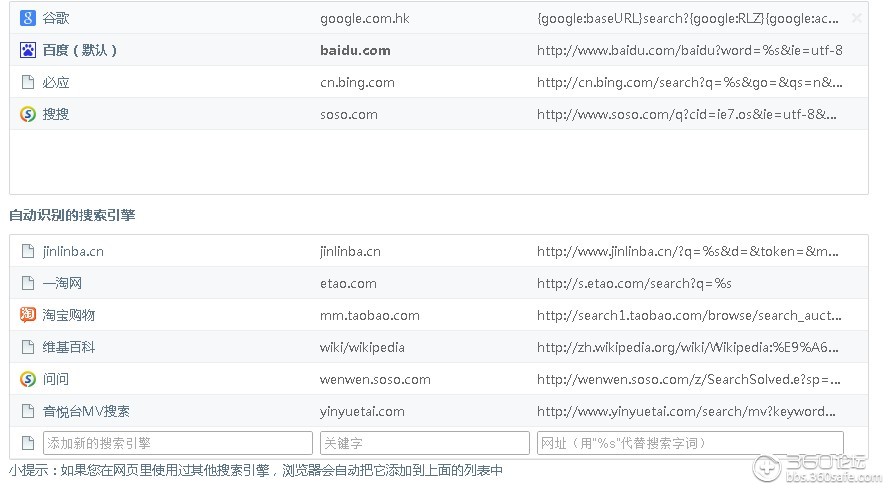Click the baidu.com keyword cell
The width and height of the screenshot is (888, 488).
coord(355,50)
